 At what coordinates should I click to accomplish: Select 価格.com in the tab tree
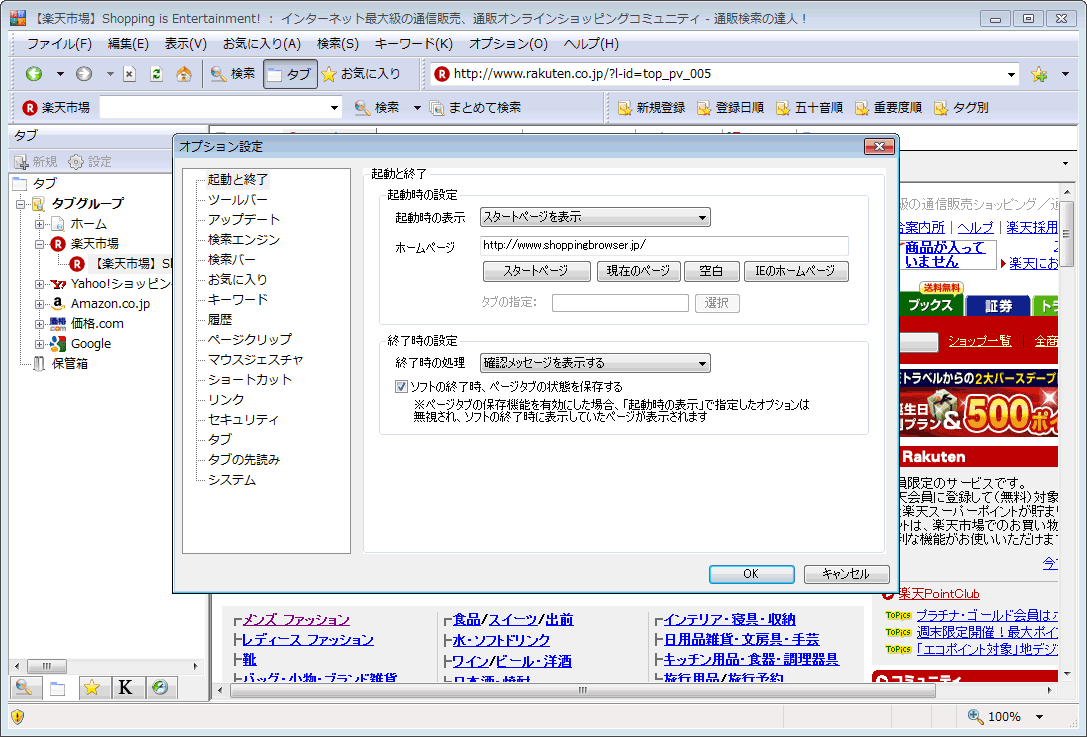pyautogui.click(x=96, y=324)
